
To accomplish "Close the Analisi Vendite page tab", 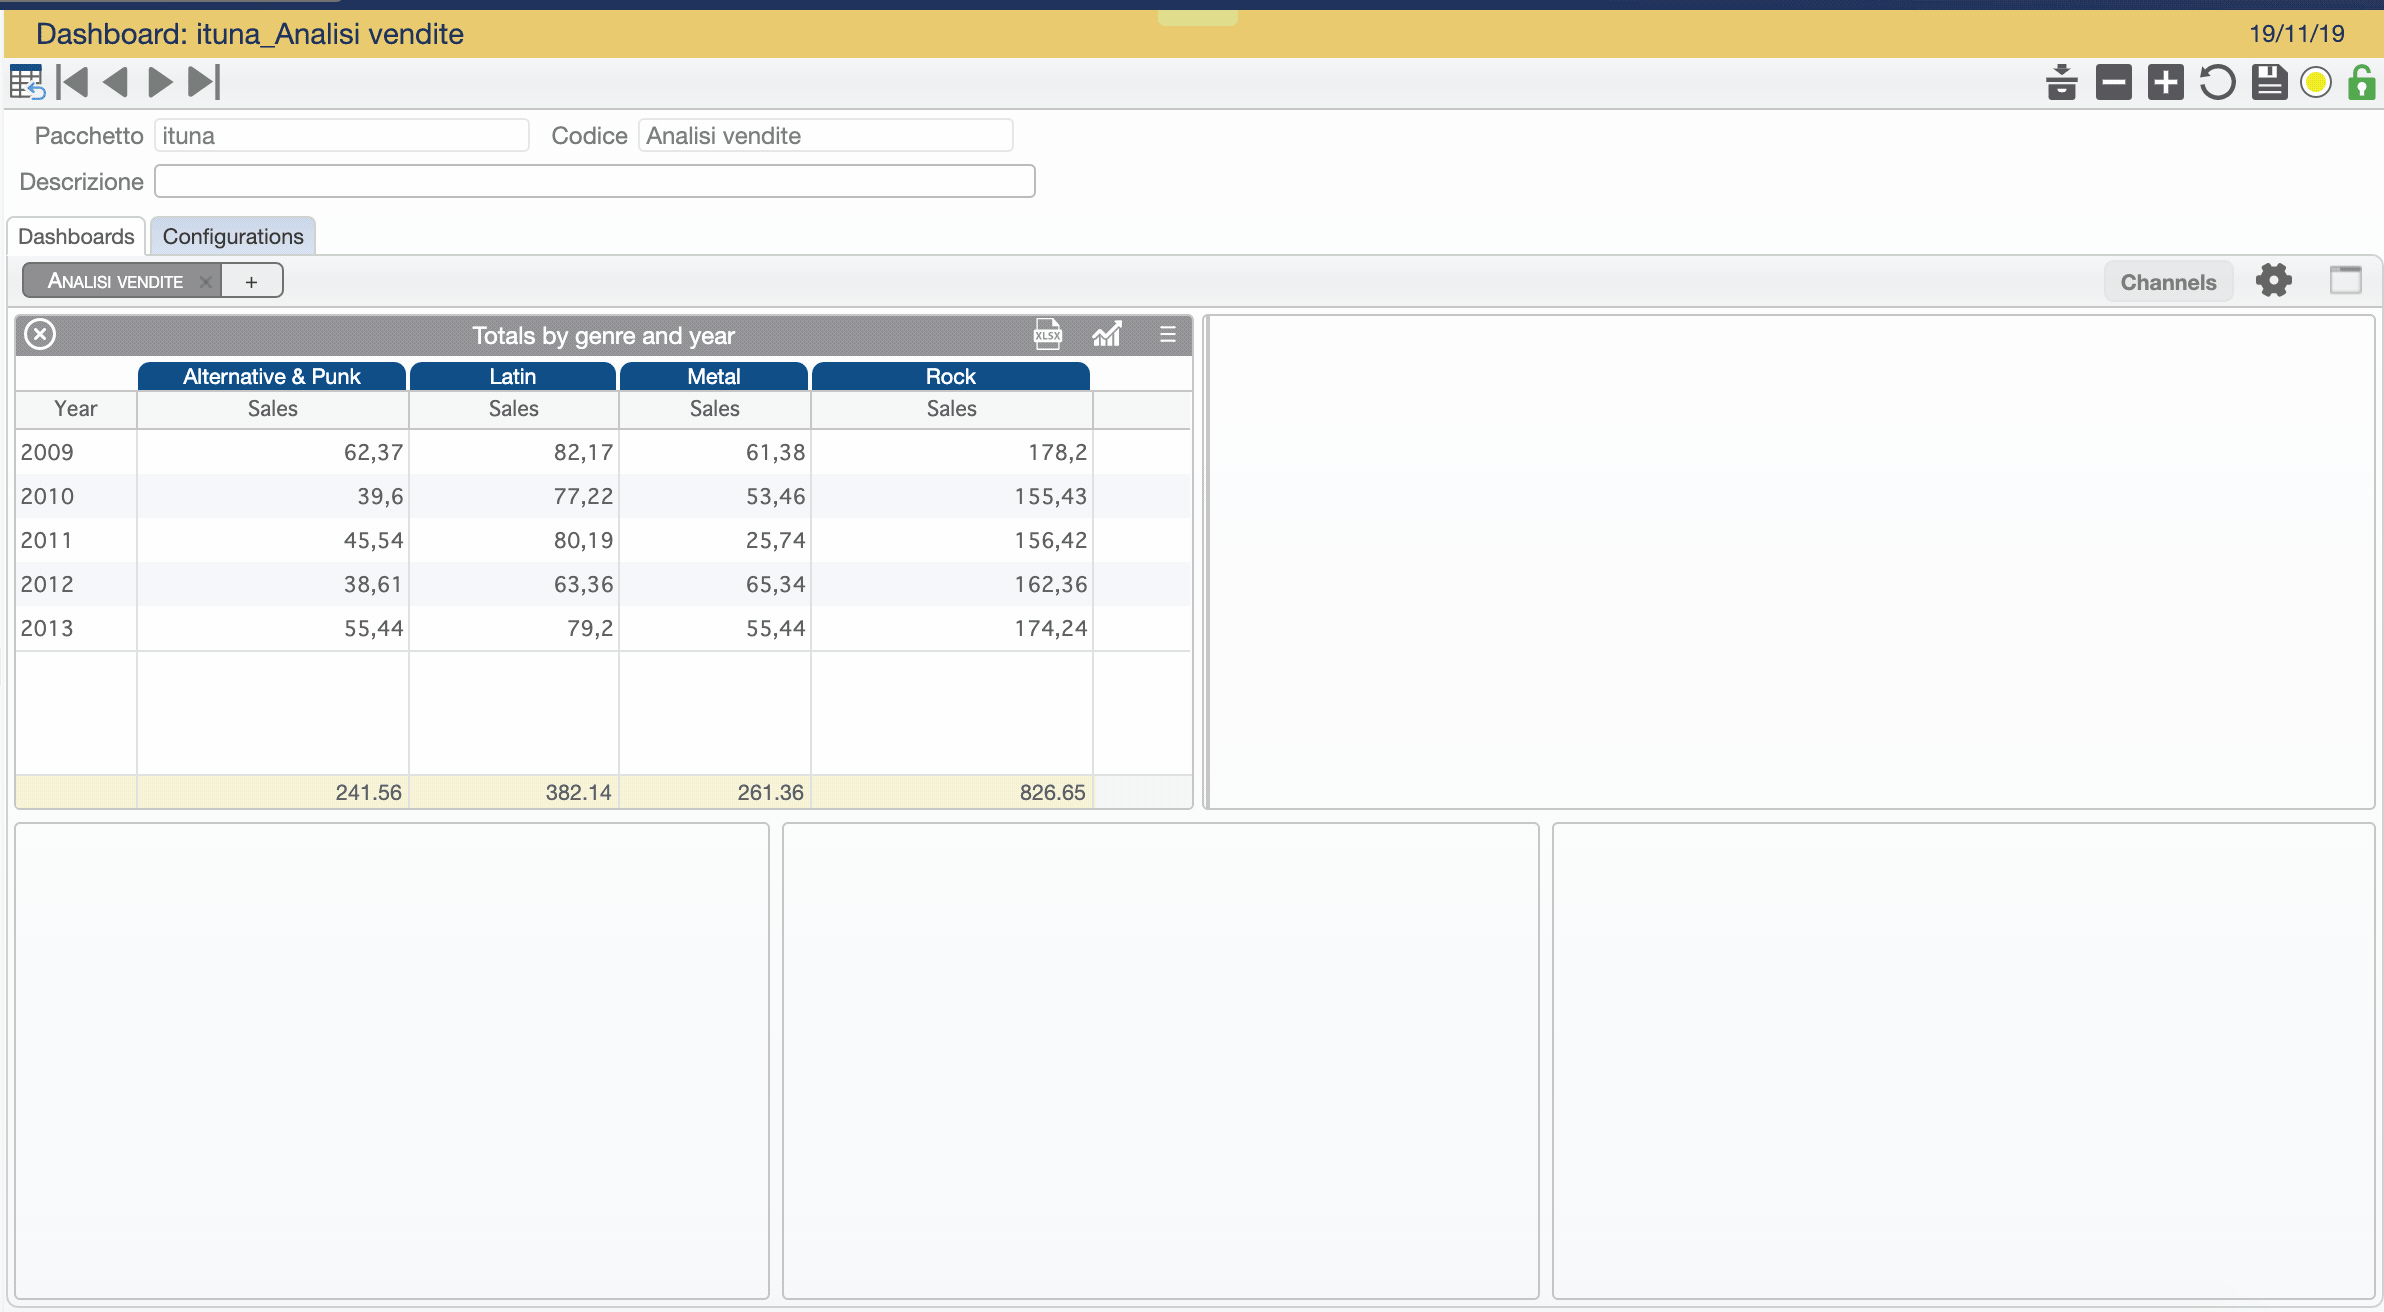I will (205, 281).
